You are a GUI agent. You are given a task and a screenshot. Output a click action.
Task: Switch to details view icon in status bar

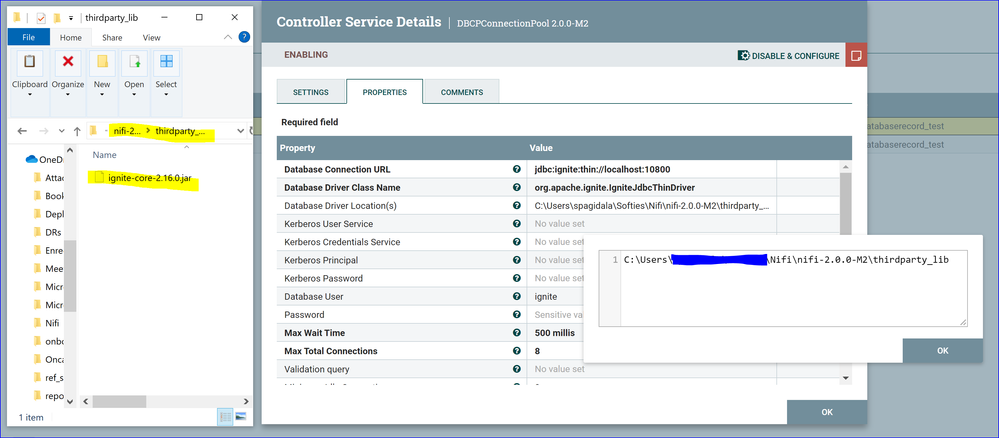pyautogui.click(x=225, y=416)
